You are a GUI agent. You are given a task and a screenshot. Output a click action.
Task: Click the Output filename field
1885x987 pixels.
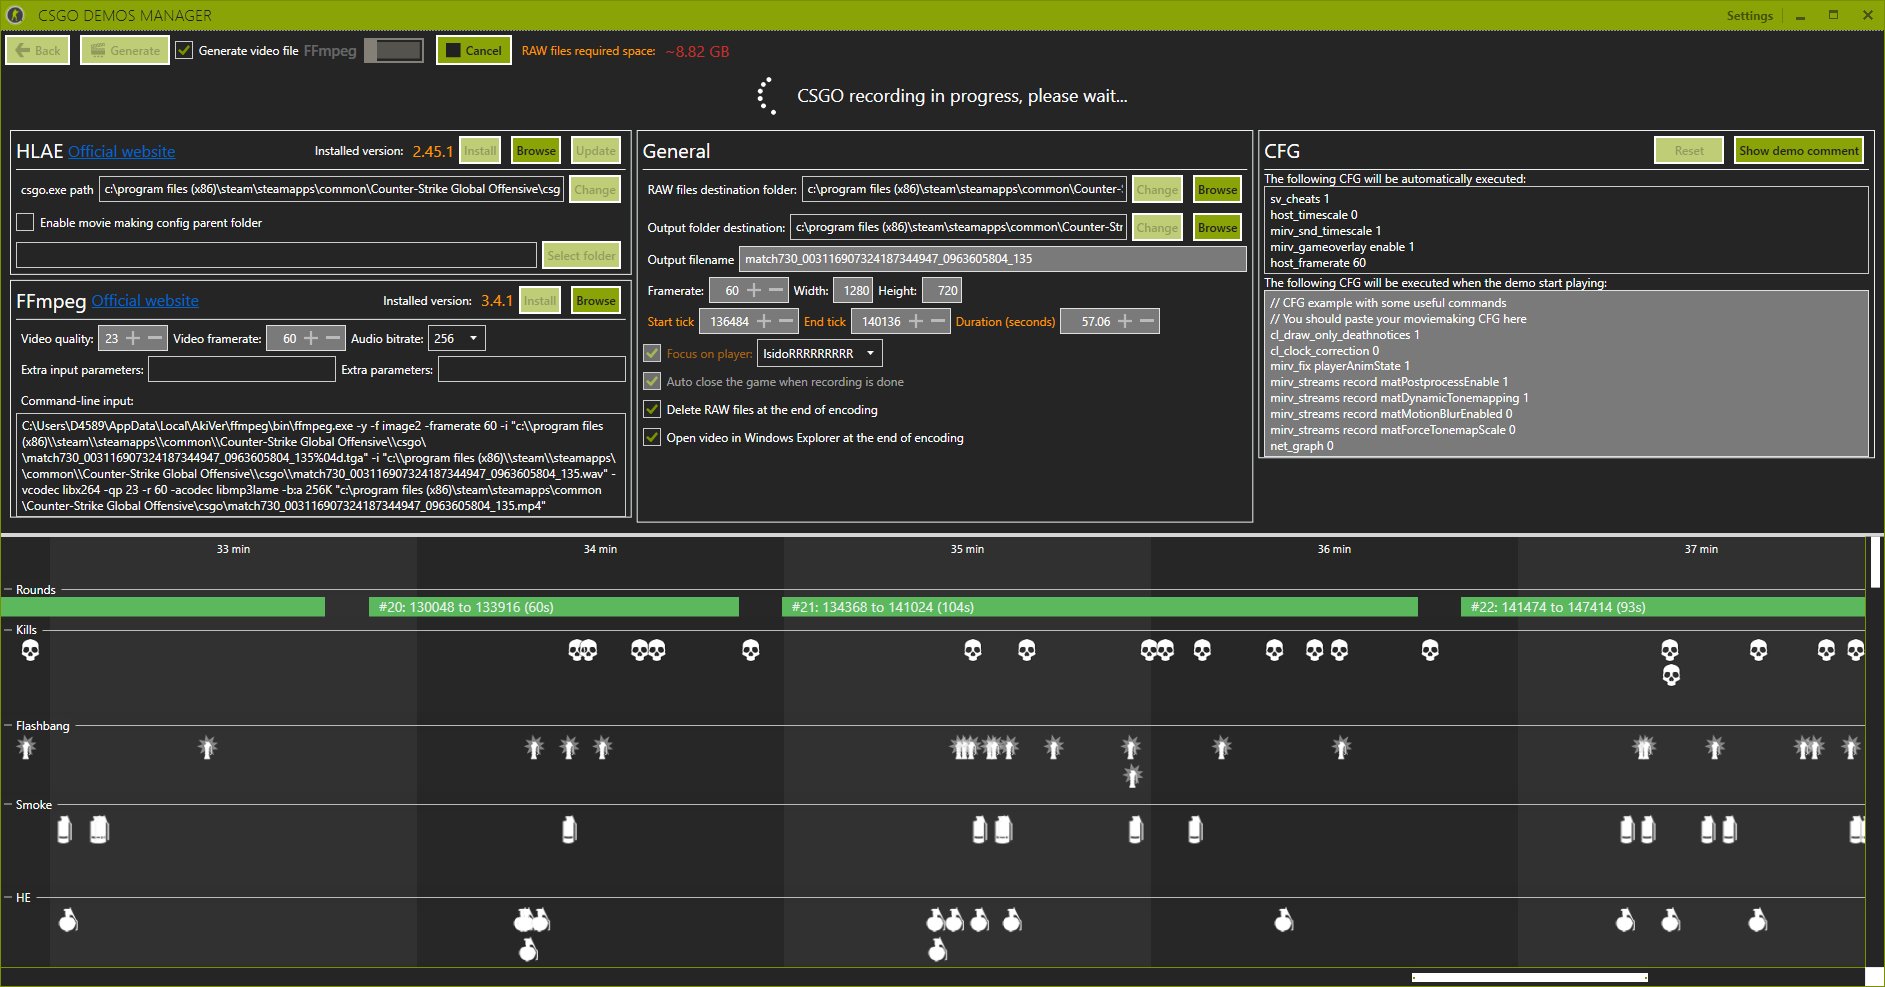click(992, 259)
